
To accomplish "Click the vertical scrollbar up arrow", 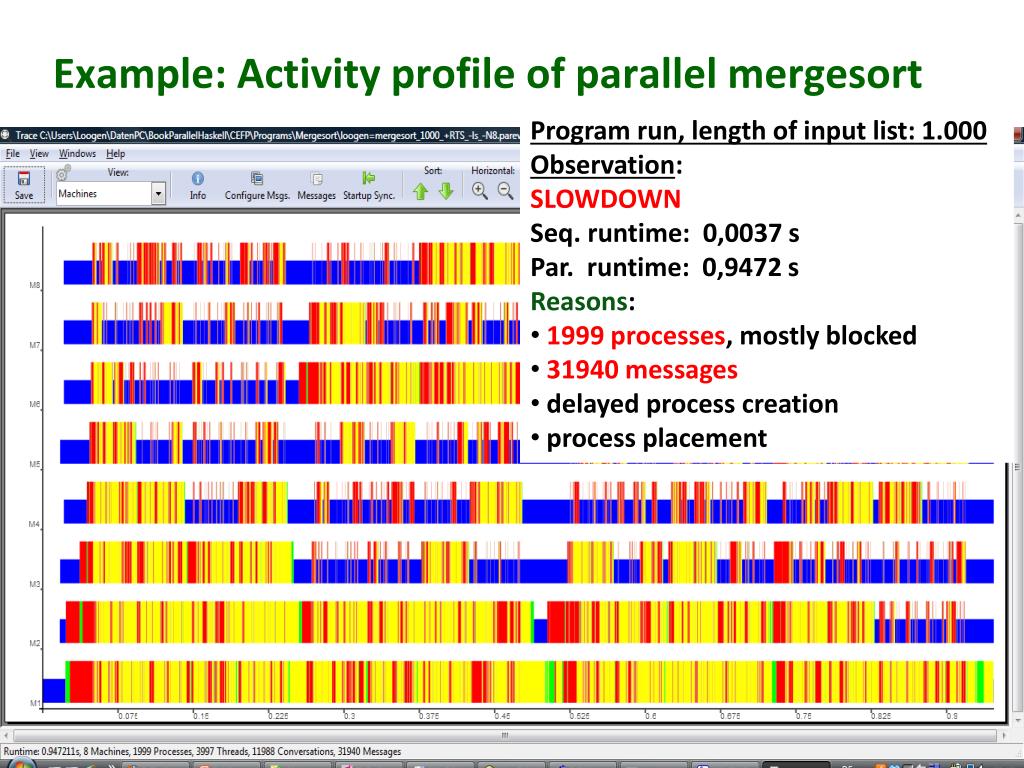I will [1017, 216].
